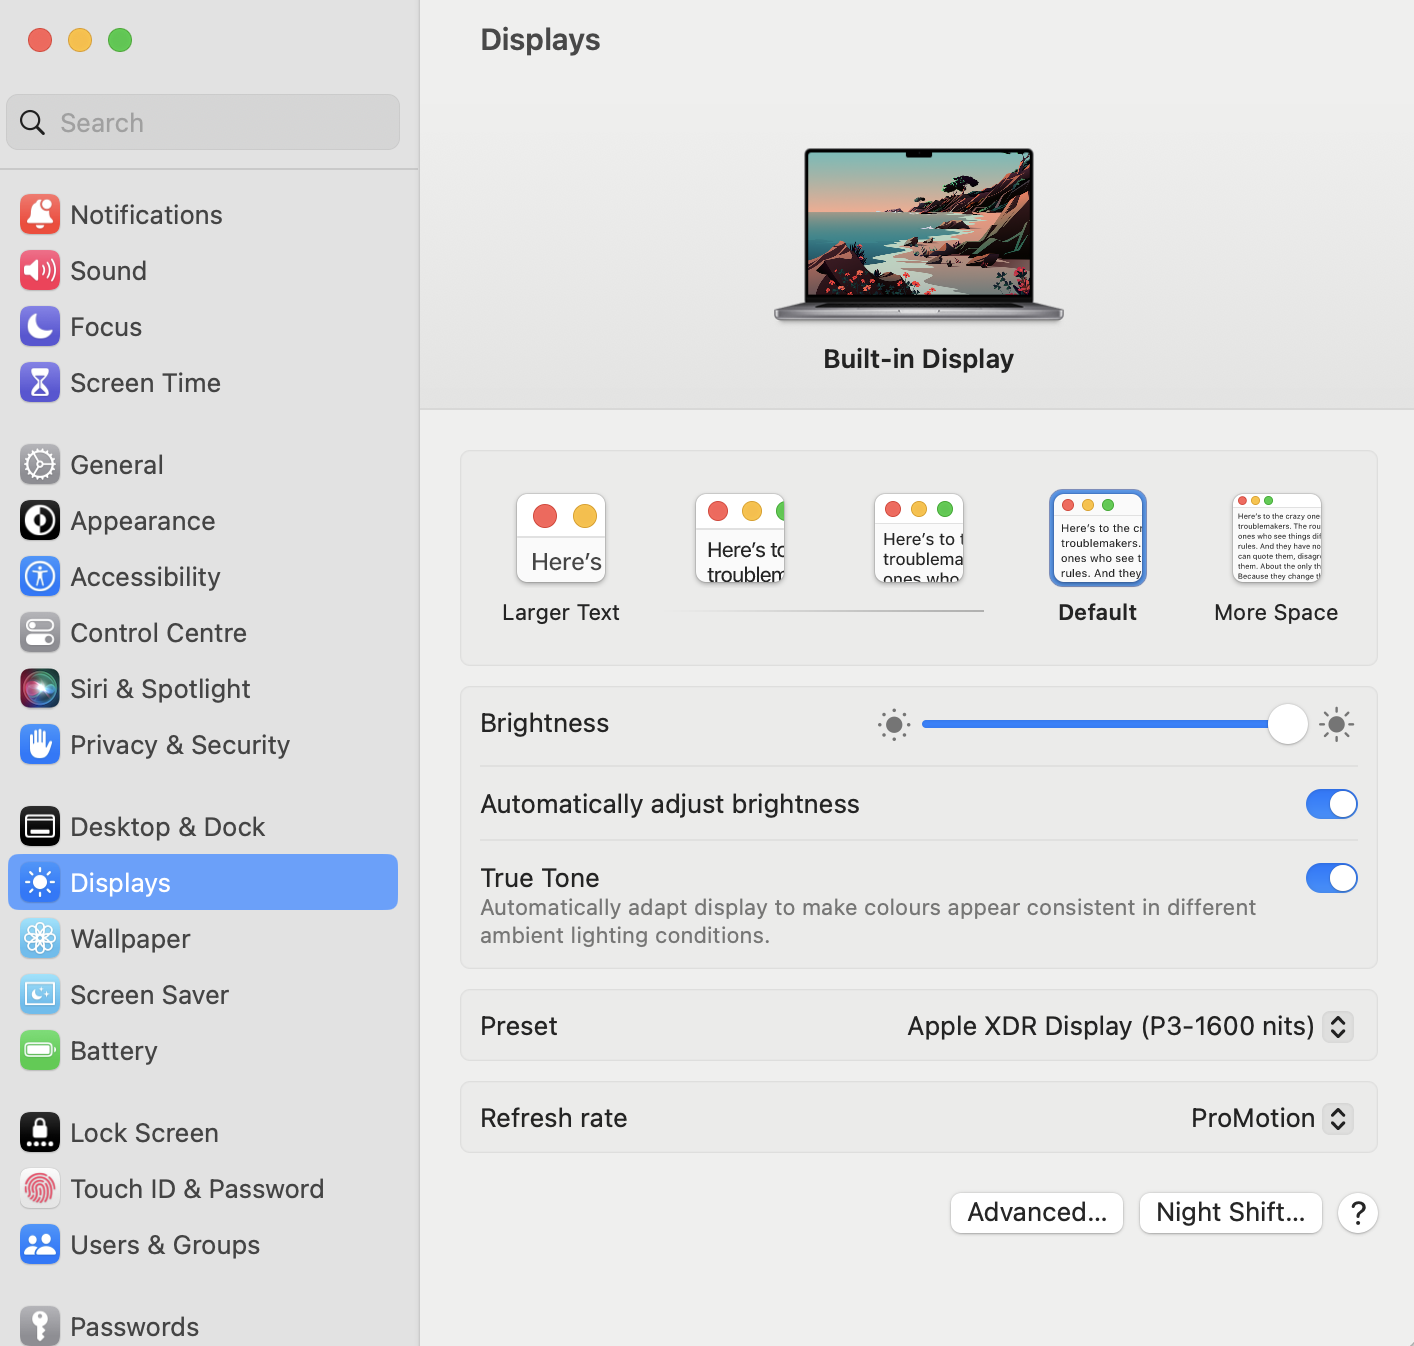1414x1346 pixels.
Task: Open the Touch ID fingerprint icon
Action: (40, 1189)
